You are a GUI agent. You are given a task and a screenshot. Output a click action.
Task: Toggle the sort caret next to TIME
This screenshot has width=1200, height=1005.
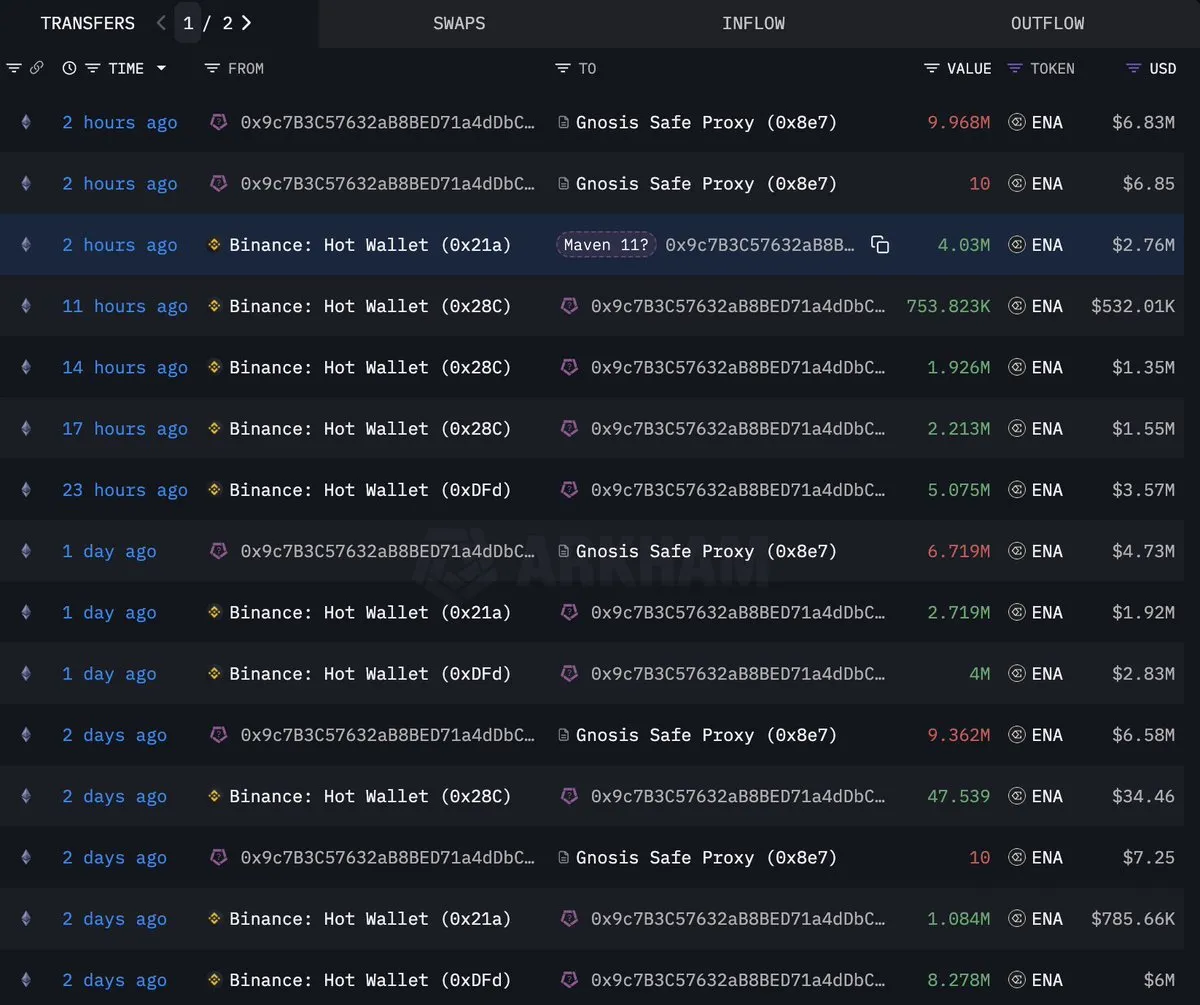161,68
